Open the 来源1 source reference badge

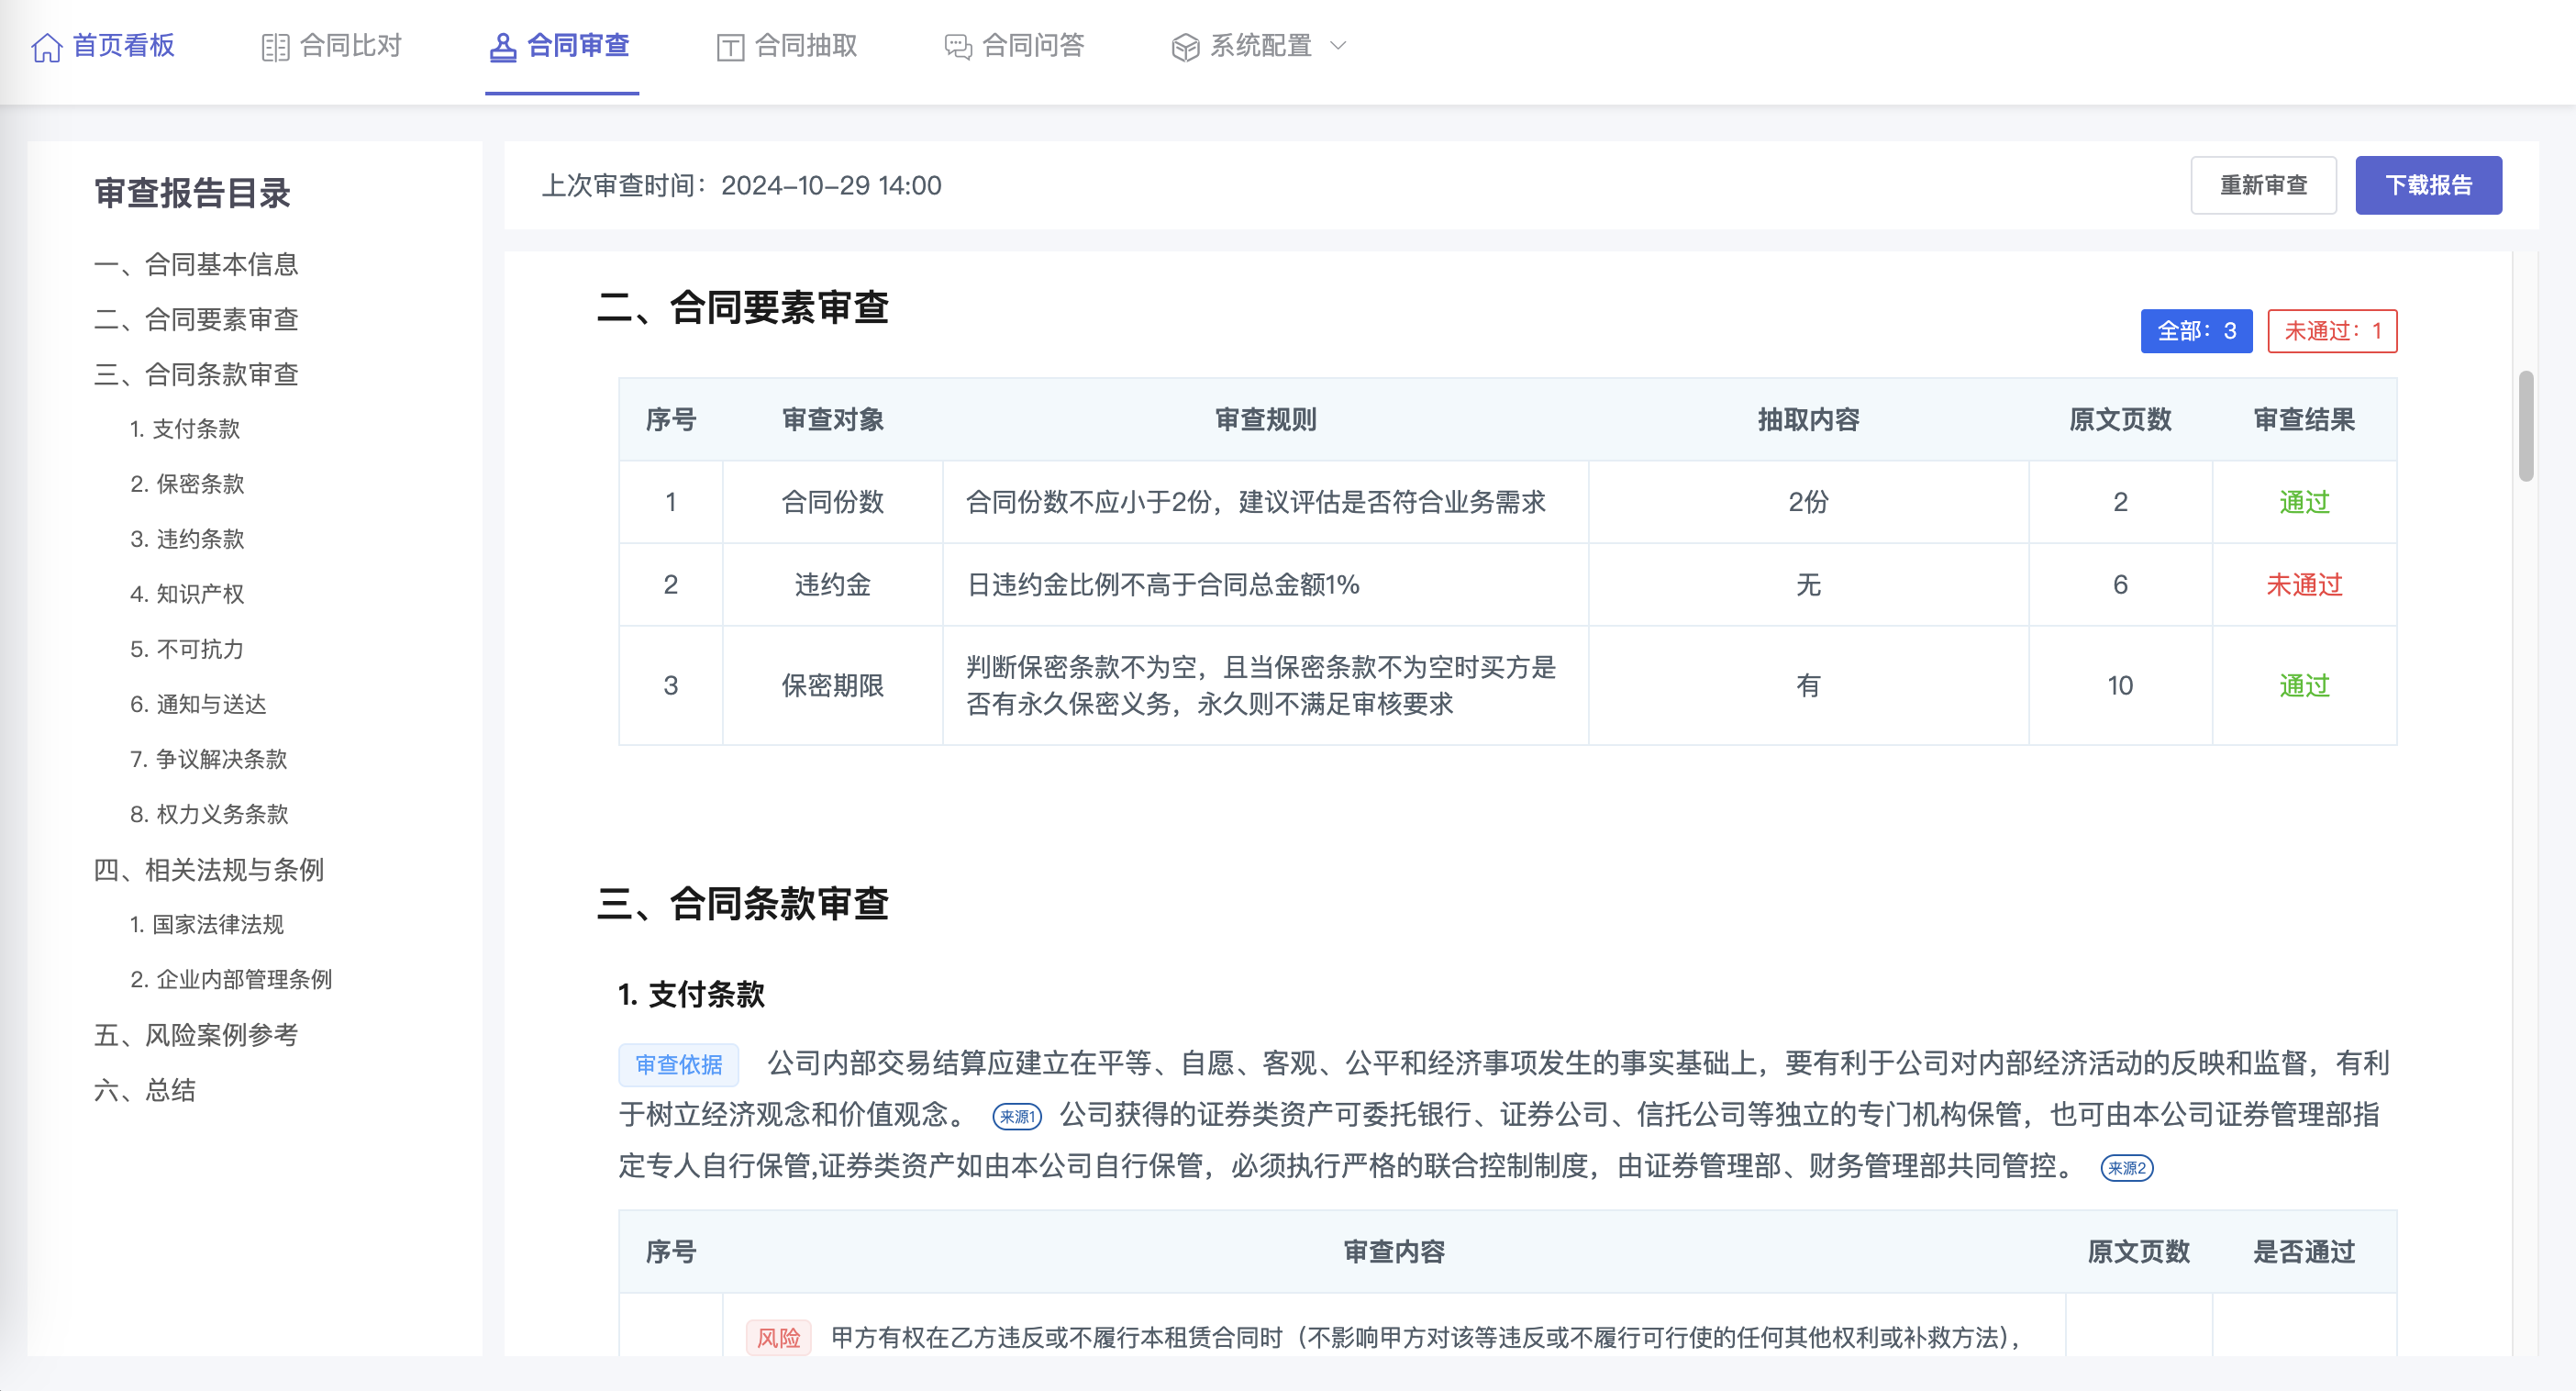tap(1017, 1117)
